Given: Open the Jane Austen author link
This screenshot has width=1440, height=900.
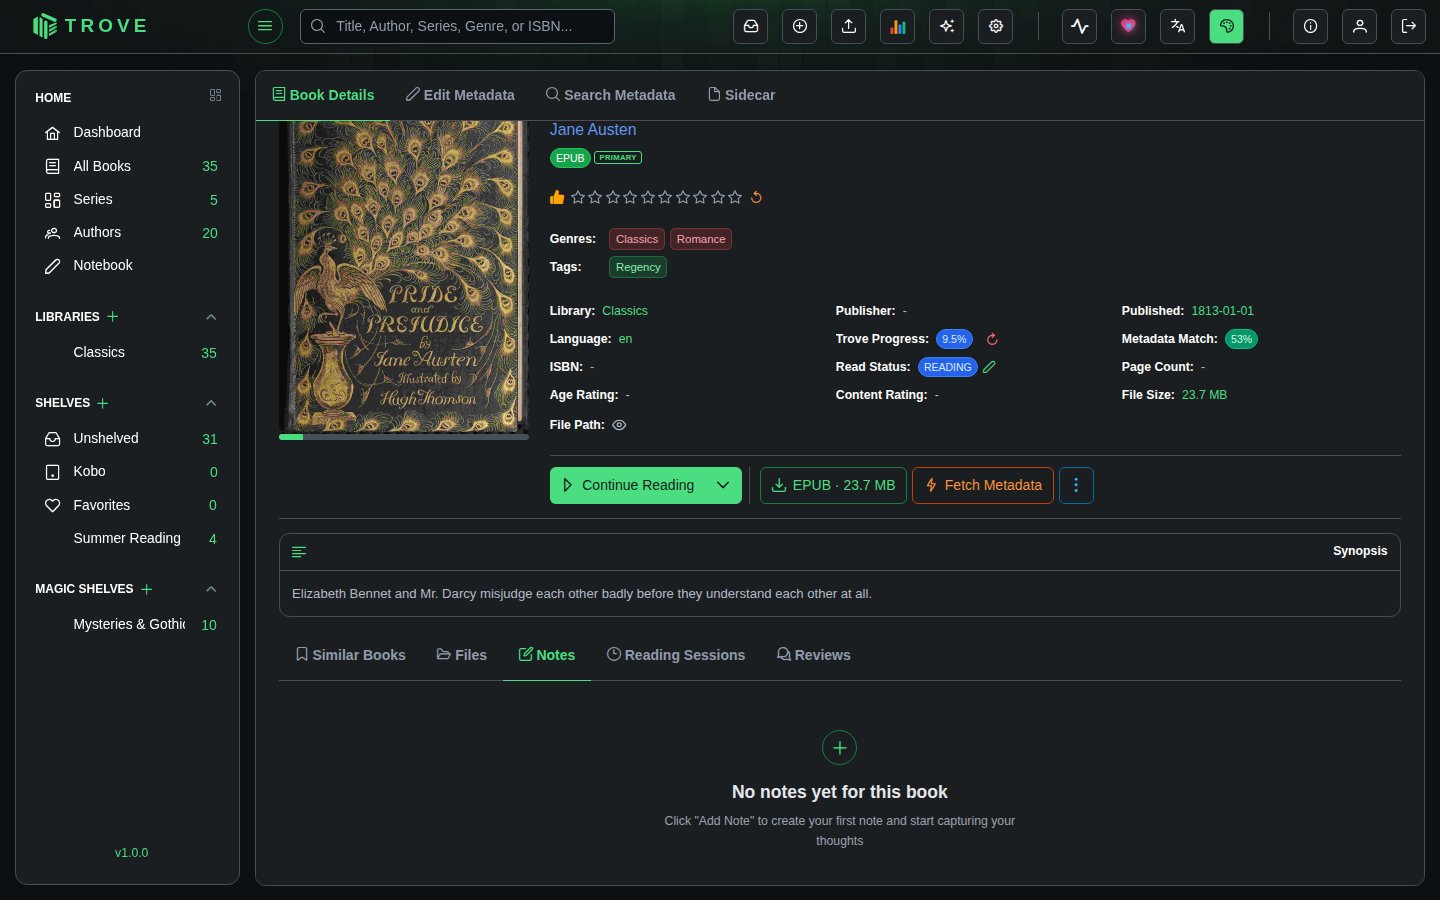Looking at the screenshot, I should [593, 130].
